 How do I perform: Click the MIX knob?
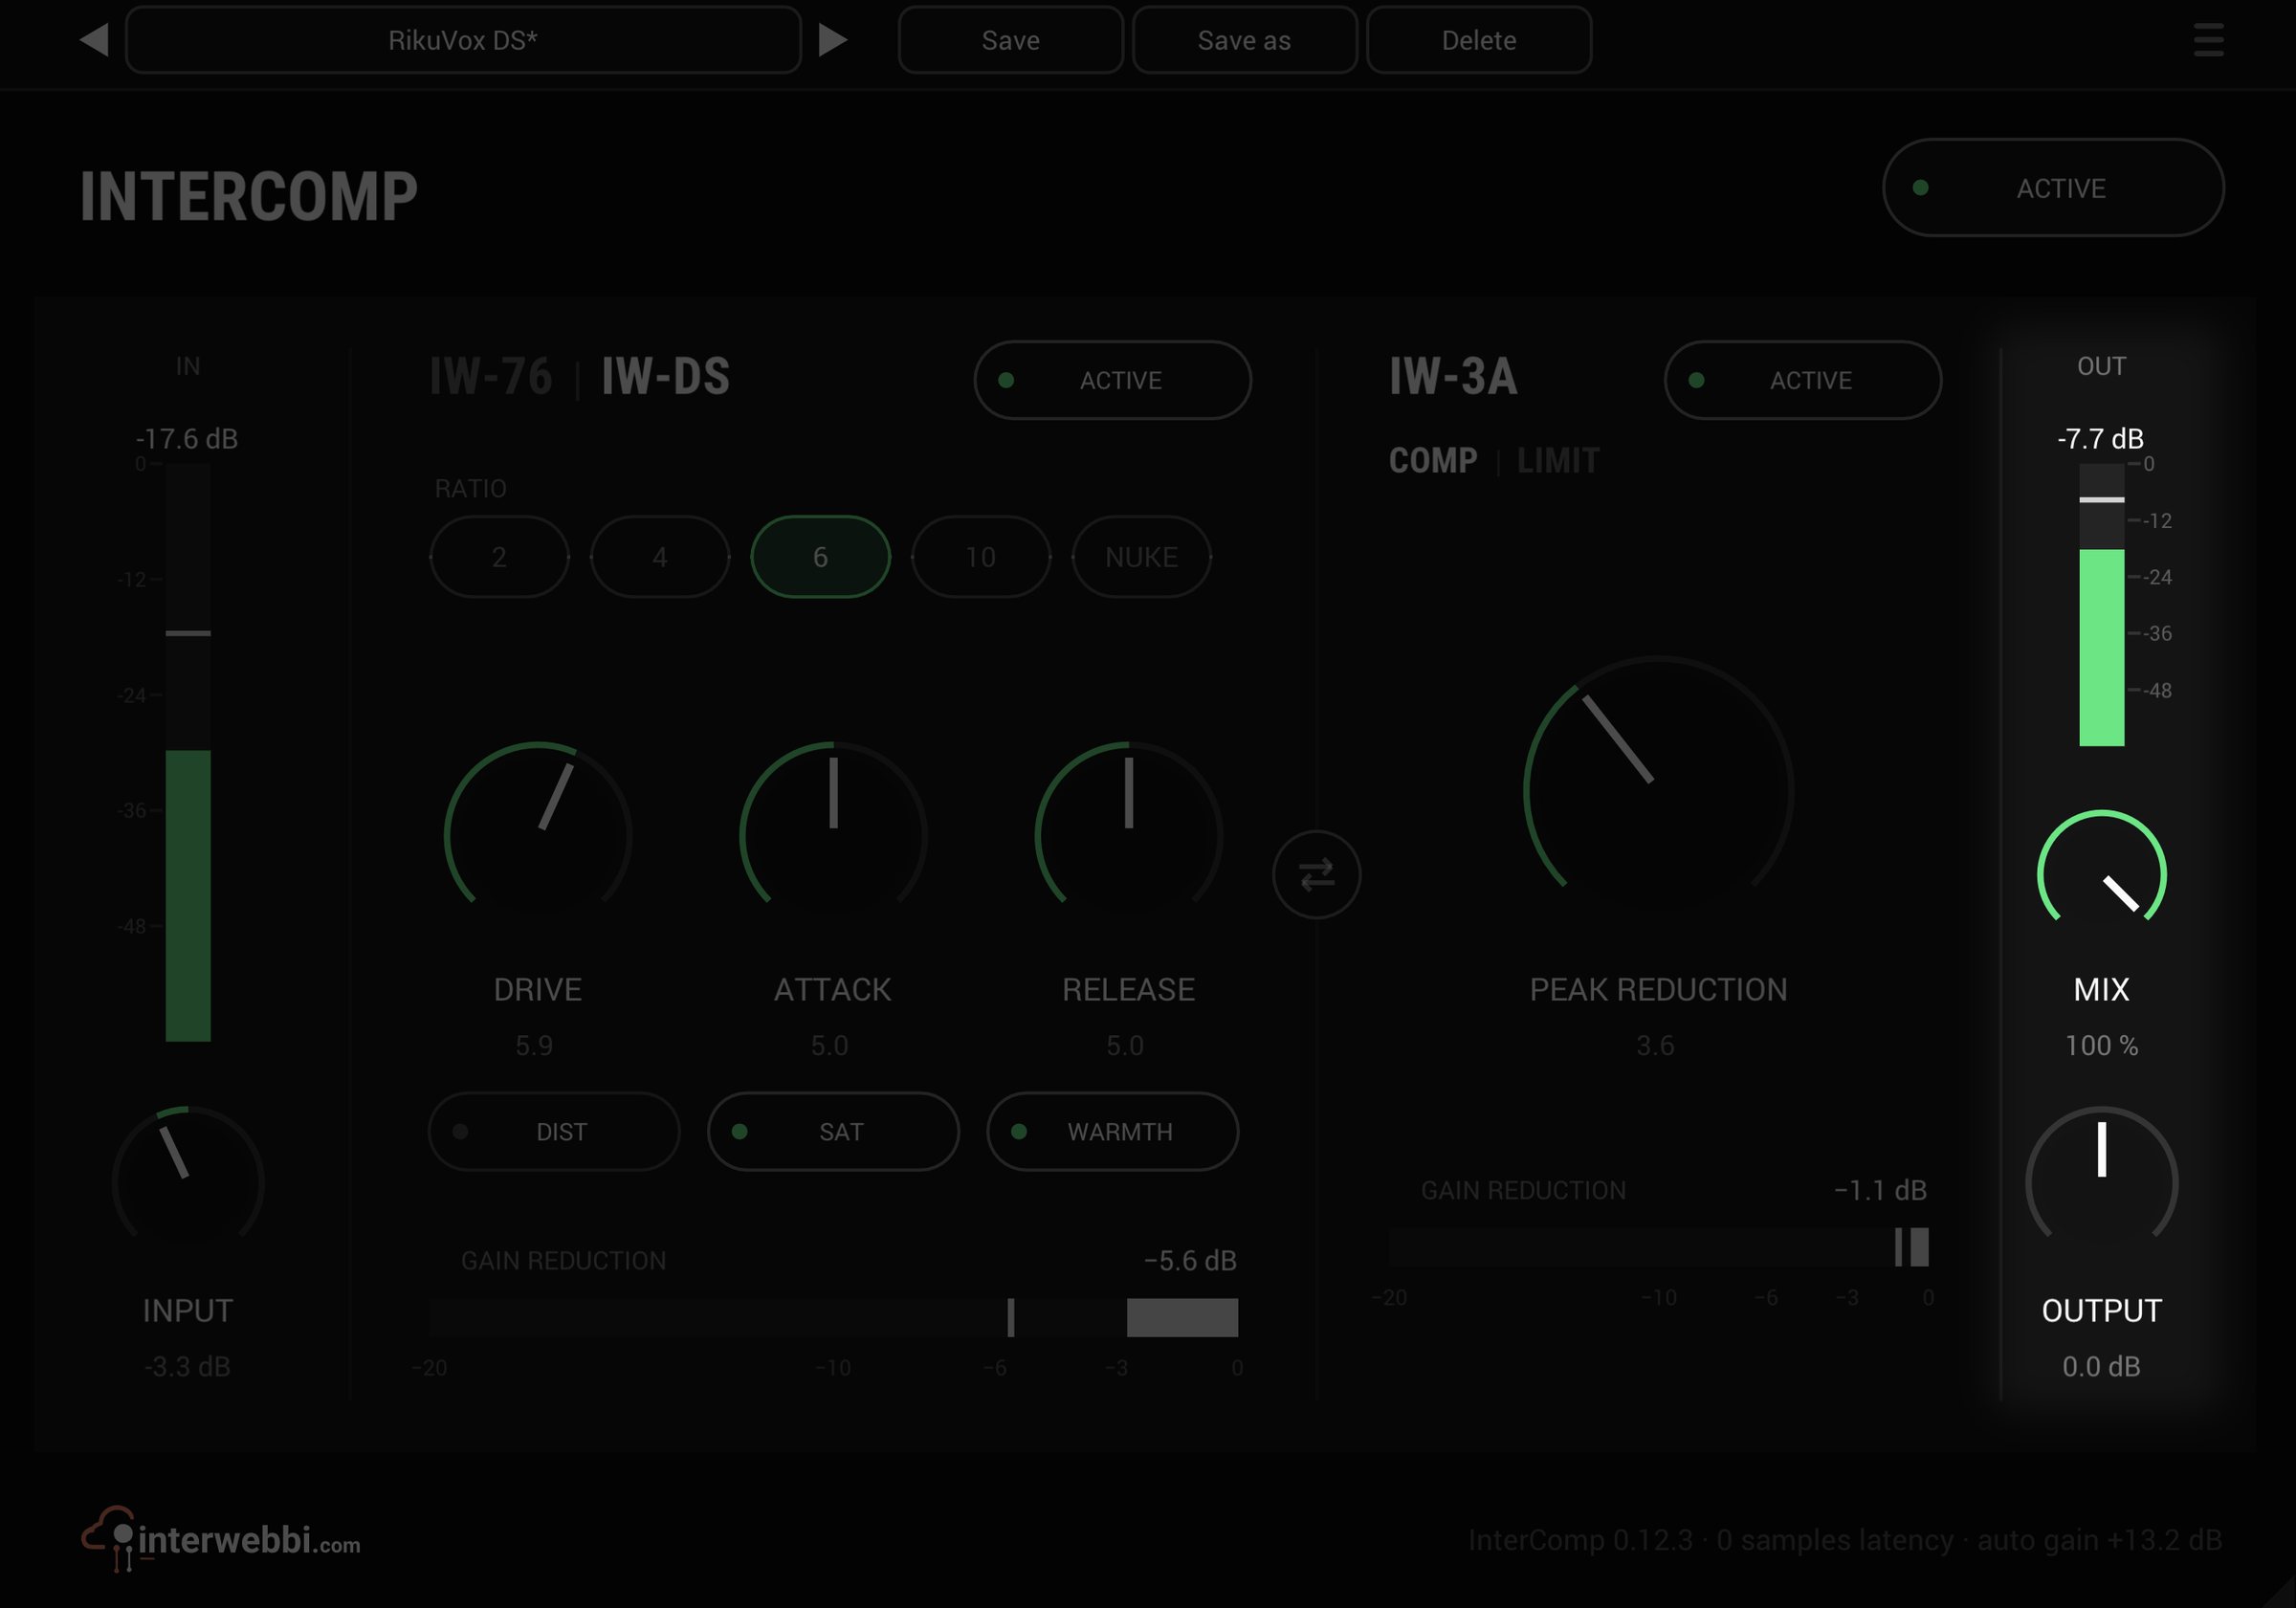coord(2101,873)
